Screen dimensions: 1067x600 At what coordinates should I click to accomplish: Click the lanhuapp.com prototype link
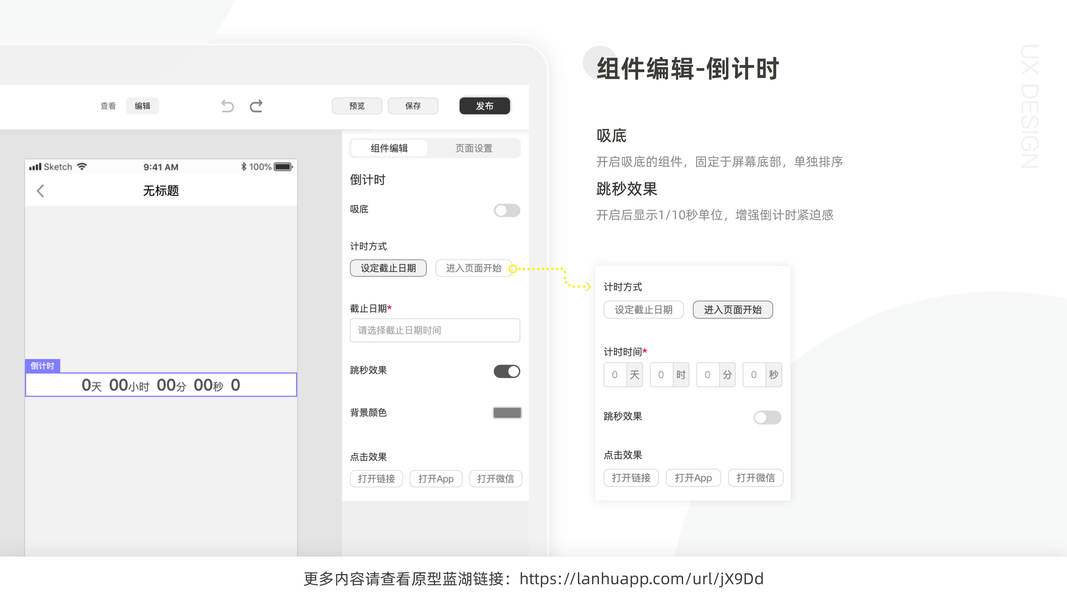tap(641, 579)
